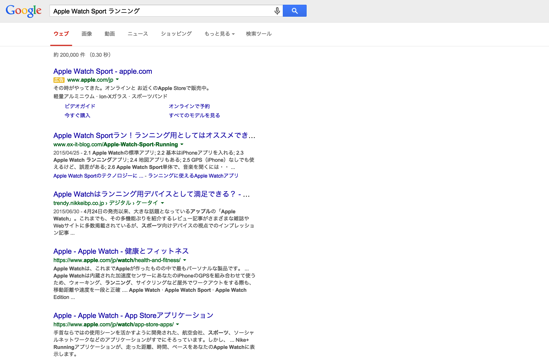Click result count text 約 200,000 件
549x360 pixels.
pyautogui.click(x=82, y=55)
